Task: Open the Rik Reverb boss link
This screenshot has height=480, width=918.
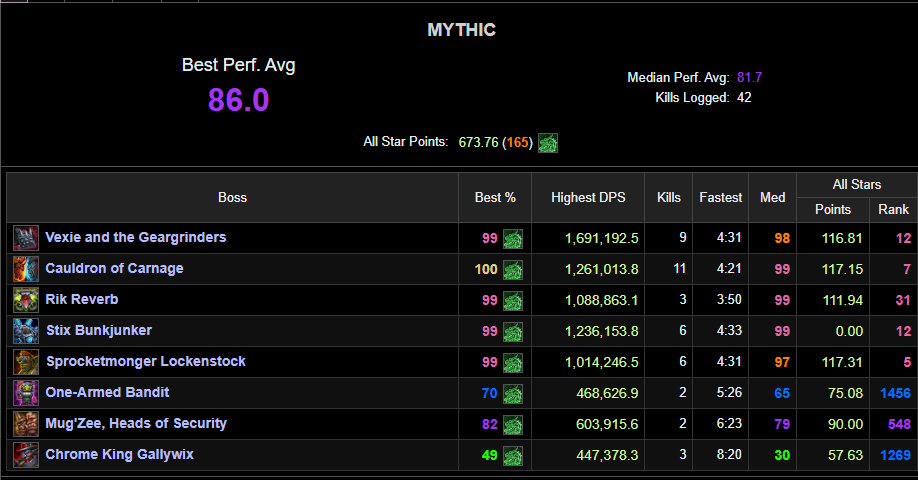Action: [x=82, y=299]
